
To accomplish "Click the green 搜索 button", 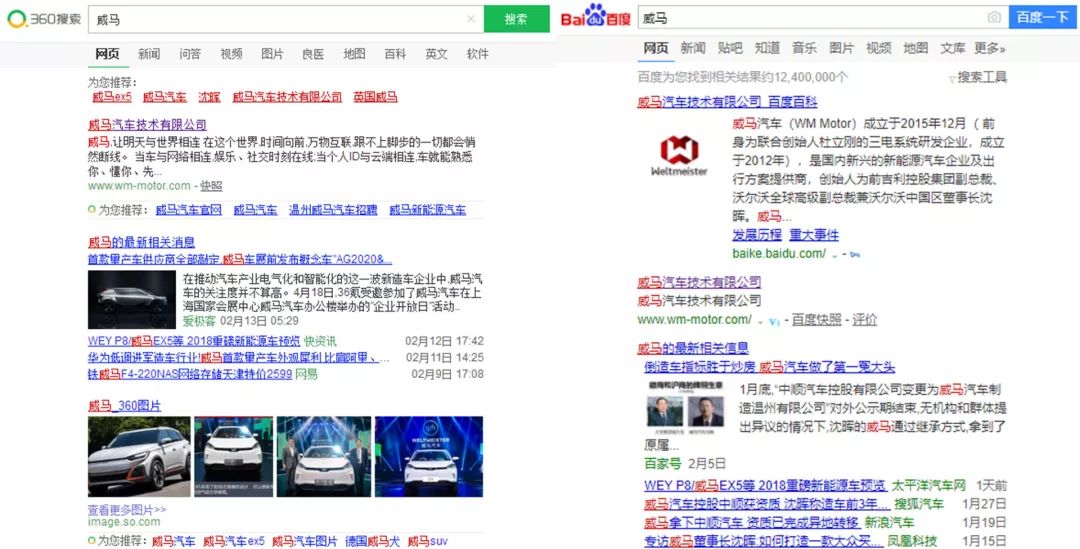I will tap(517, 19).
